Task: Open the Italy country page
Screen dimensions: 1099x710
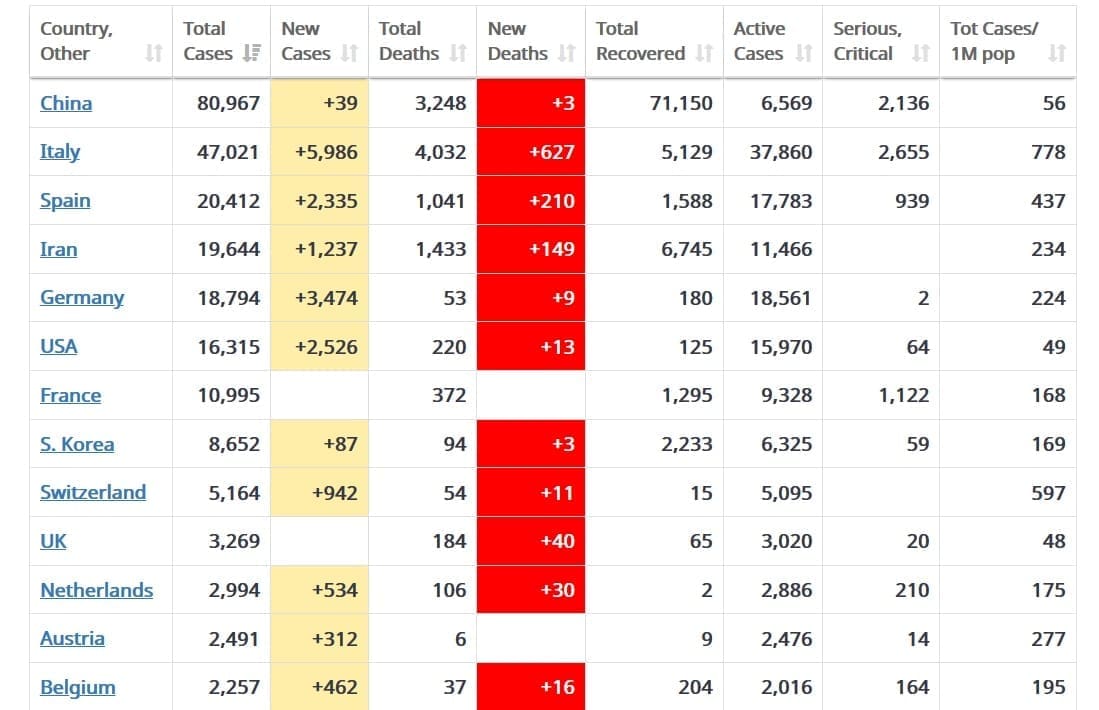Action: point(60,152)
